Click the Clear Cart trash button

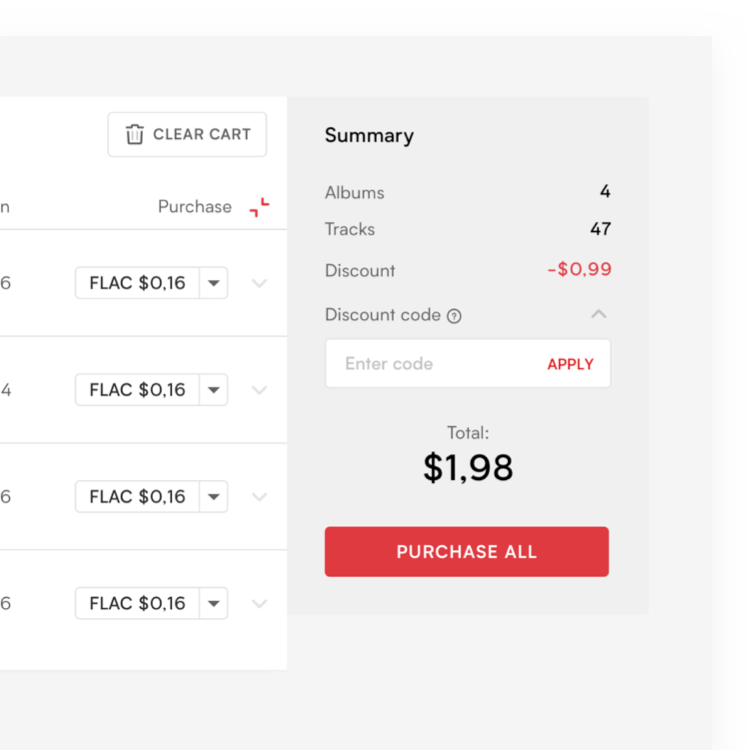[x=187, y=134]
